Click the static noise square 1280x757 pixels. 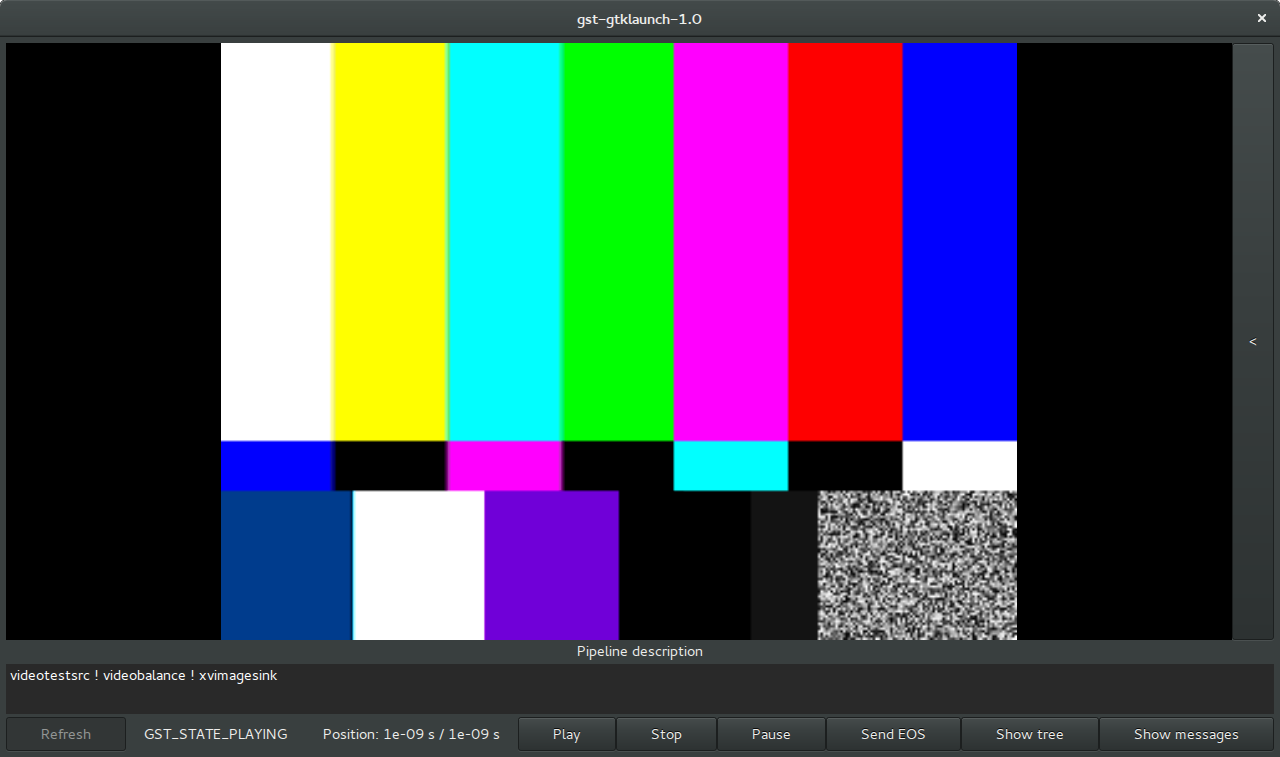coord(917,565)
